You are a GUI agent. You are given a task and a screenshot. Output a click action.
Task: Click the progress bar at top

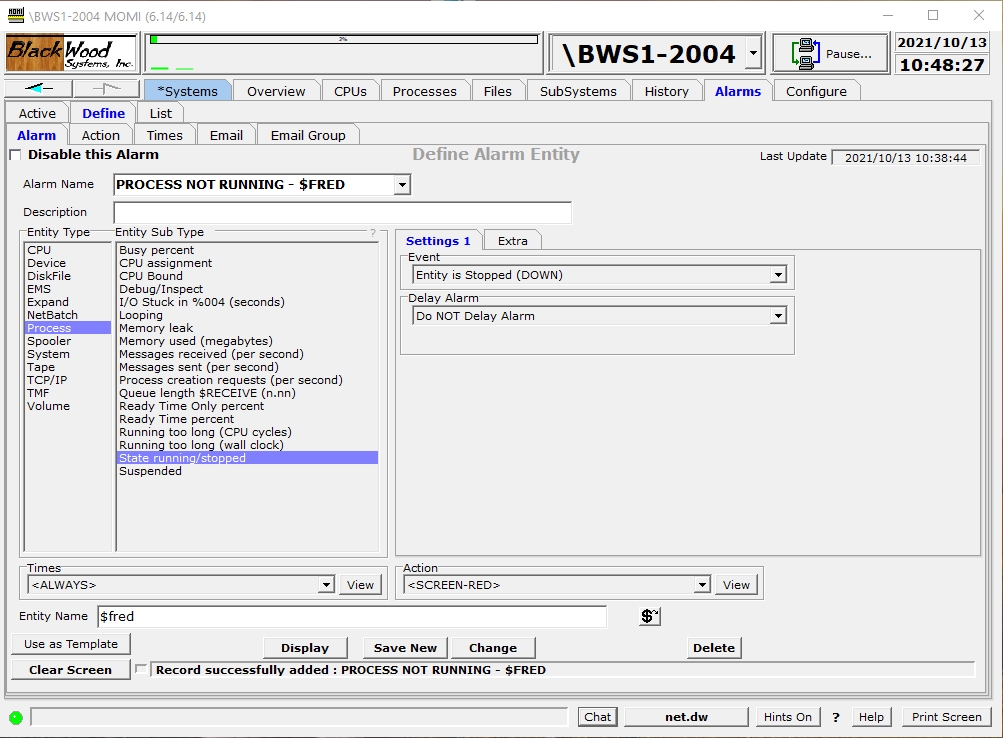click(x=343, y=40)
